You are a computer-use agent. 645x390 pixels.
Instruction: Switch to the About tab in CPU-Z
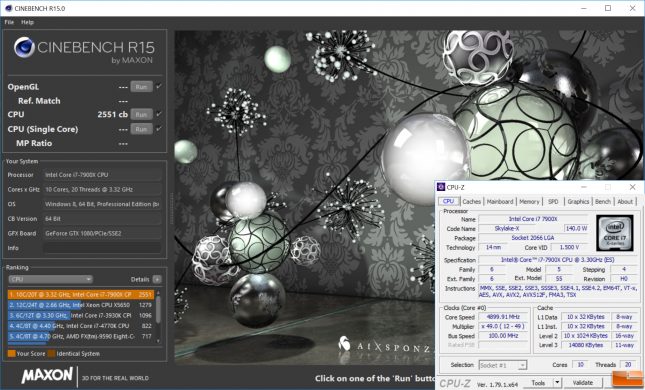(x=625, y=202)
